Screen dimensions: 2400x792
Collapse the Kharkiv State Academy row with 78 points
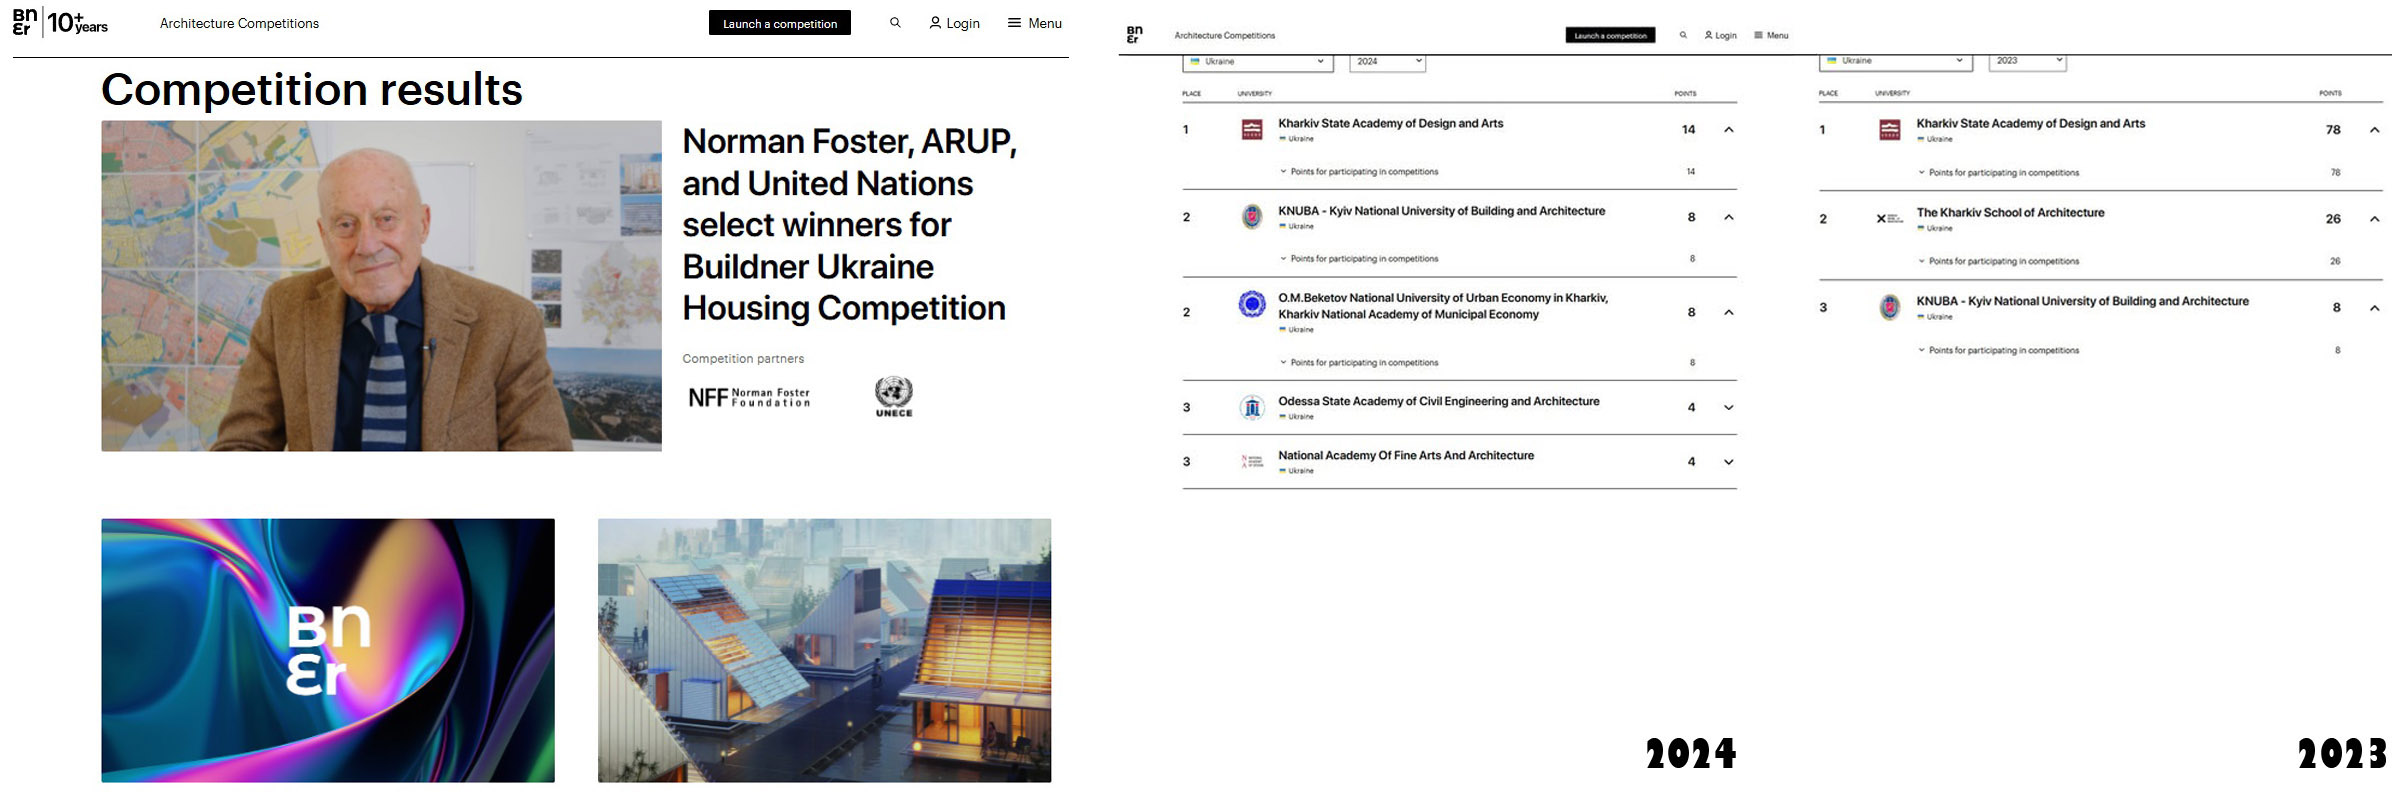(x=2375, y=129)
